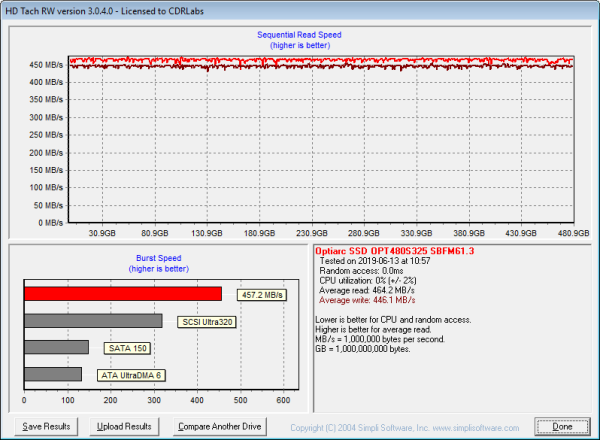The image size is (600, 440).
Task: Click the CPU utilization 0% line
Action: point(368,280)
